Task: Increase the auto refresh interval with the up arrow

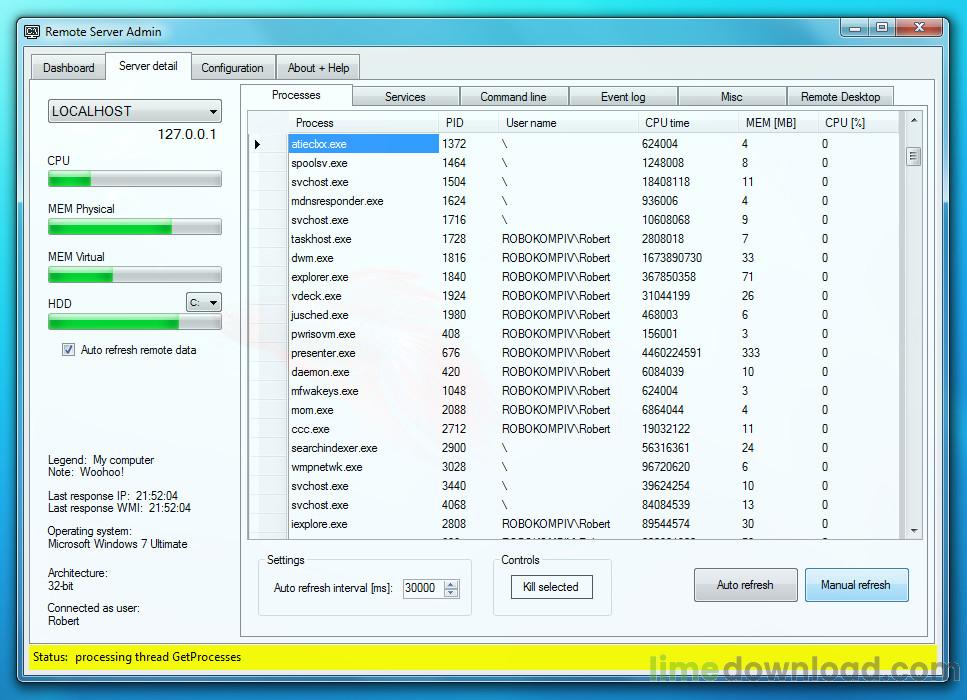Action: click(x=451, y=583)
